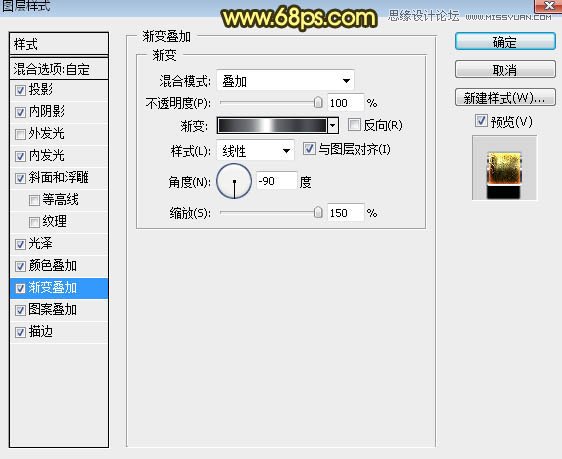Toggle the 内发光 checkbox

coord(20,156)
